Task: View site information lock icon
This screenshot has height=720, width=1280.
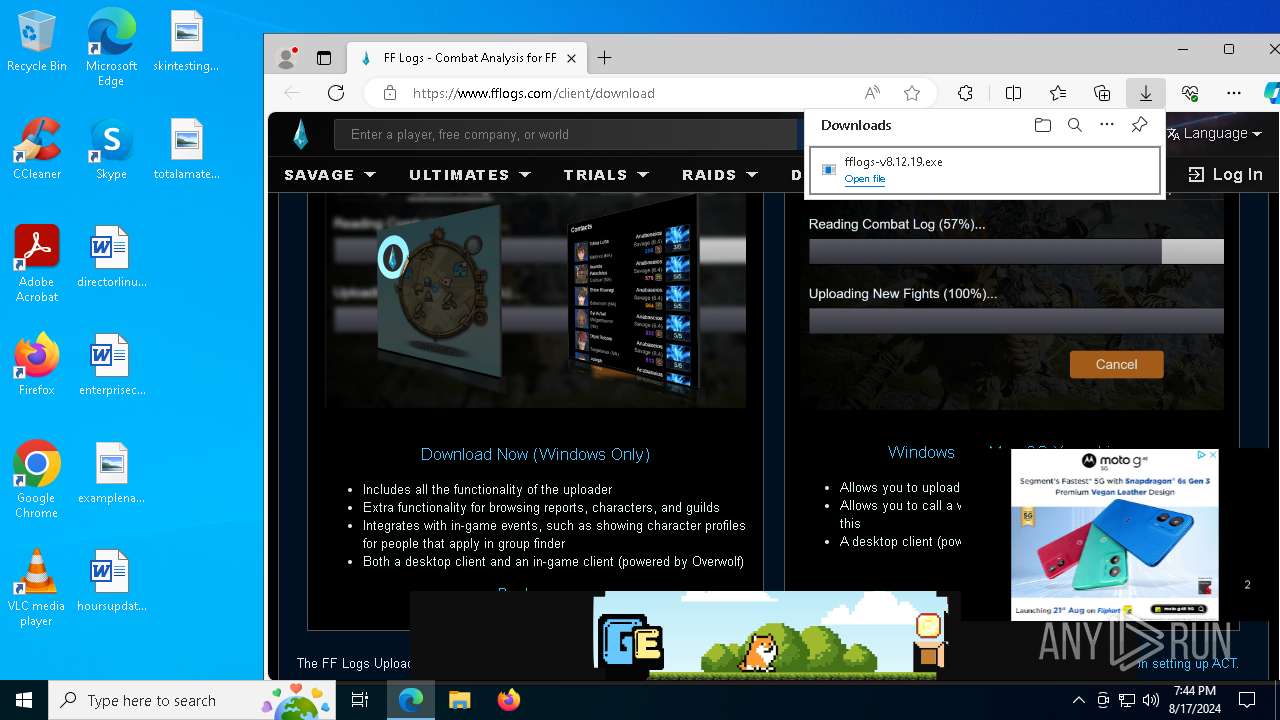Action: [x=390, y=93]
